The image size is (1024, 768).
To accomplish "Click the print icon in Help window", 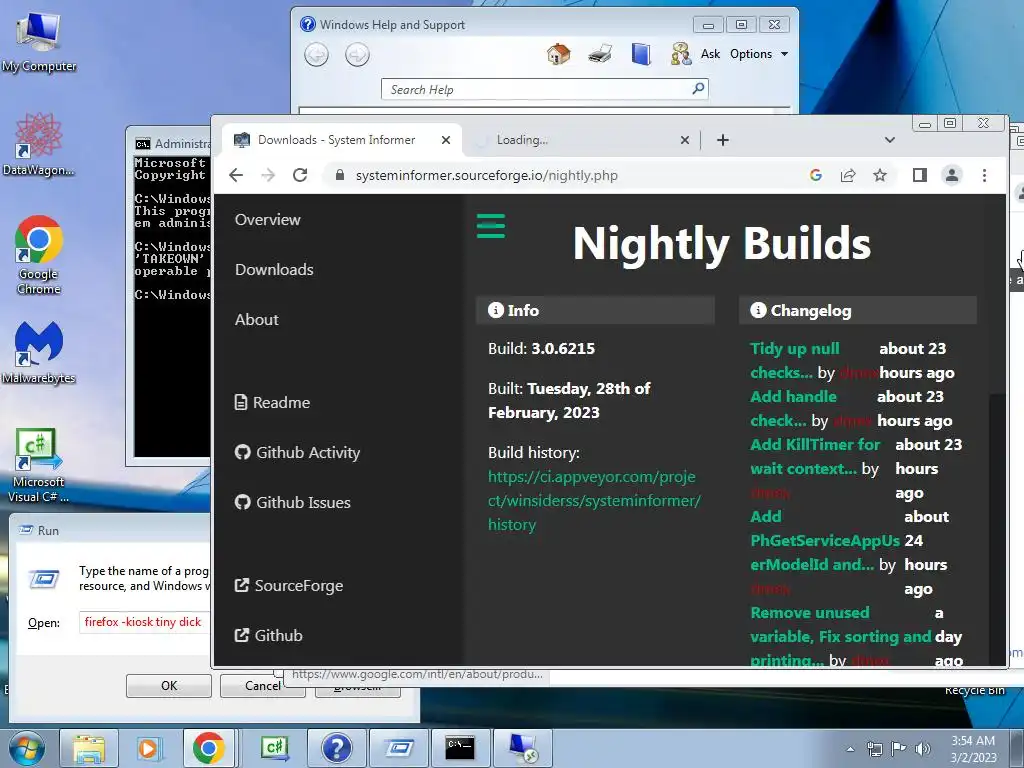I will (x=600, y=54).
